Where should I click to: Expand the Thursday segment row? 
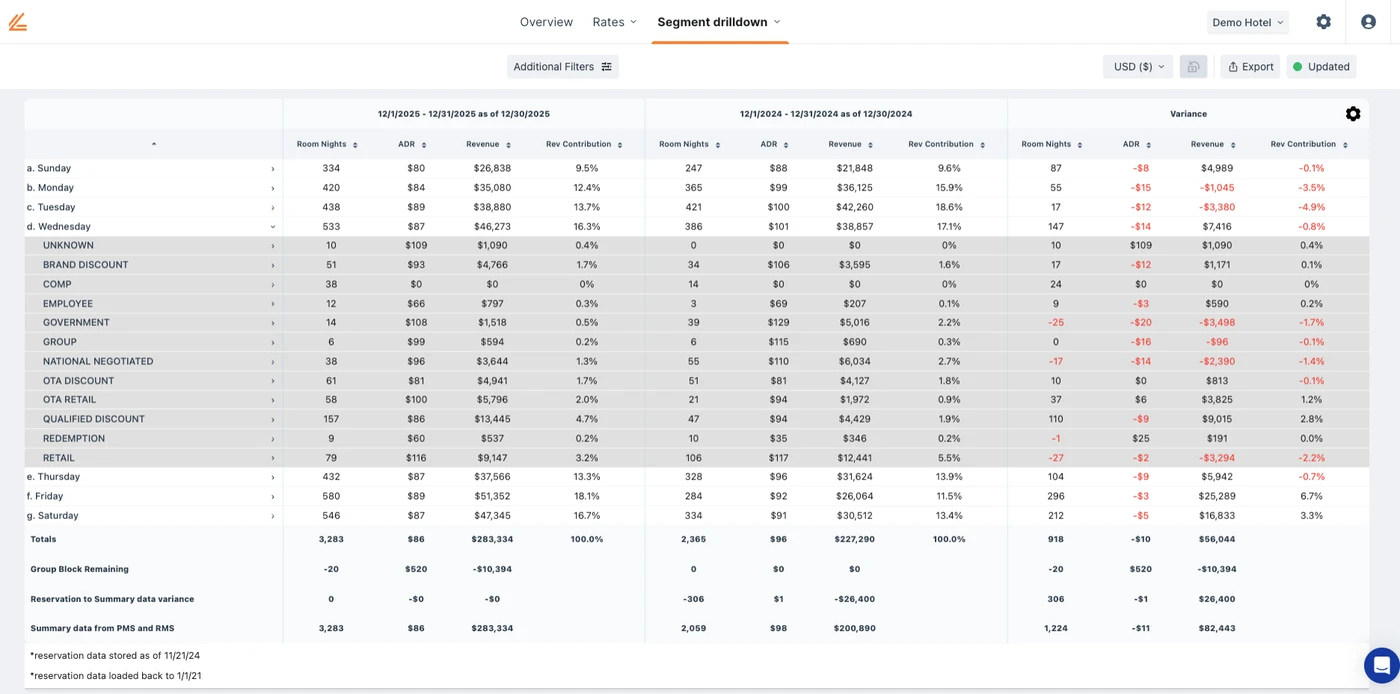pyautogui.click(x=271, y=476)
